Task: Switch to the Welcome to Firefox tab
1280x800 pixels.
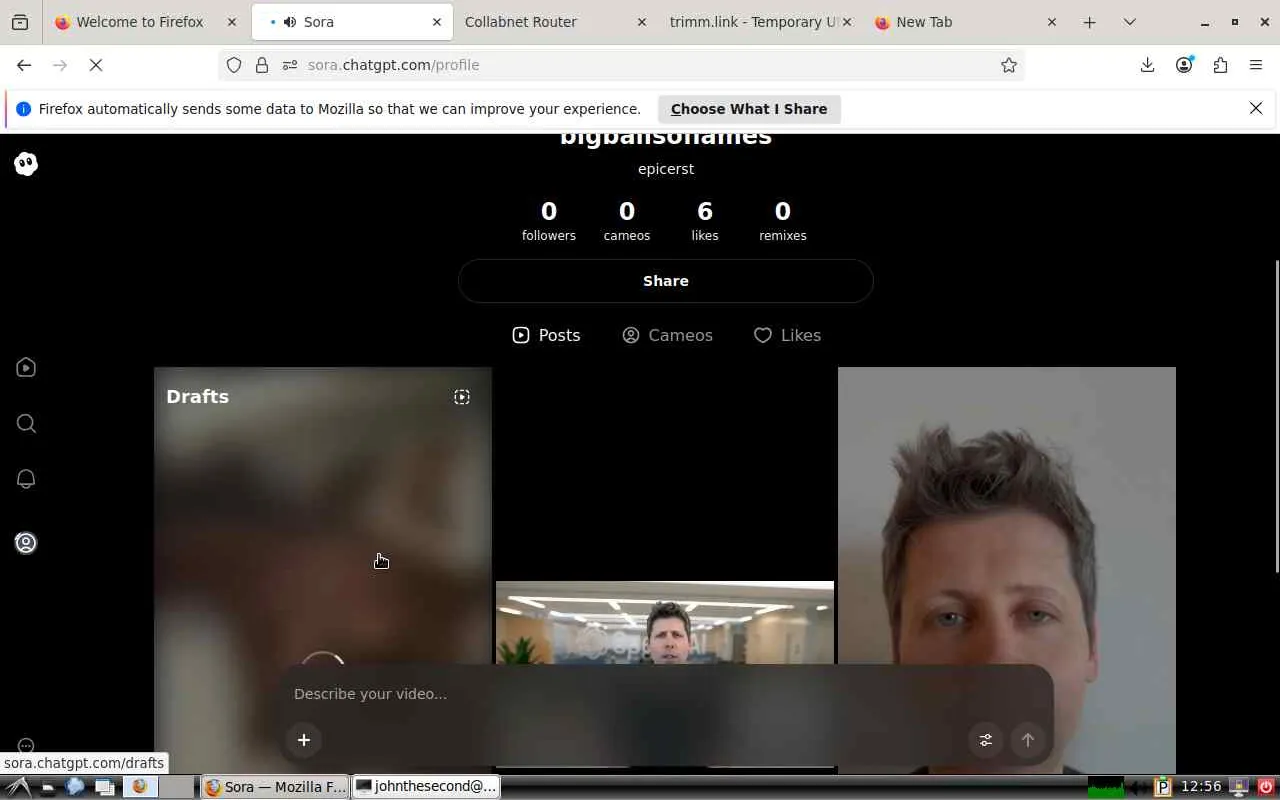Action: 145,22
